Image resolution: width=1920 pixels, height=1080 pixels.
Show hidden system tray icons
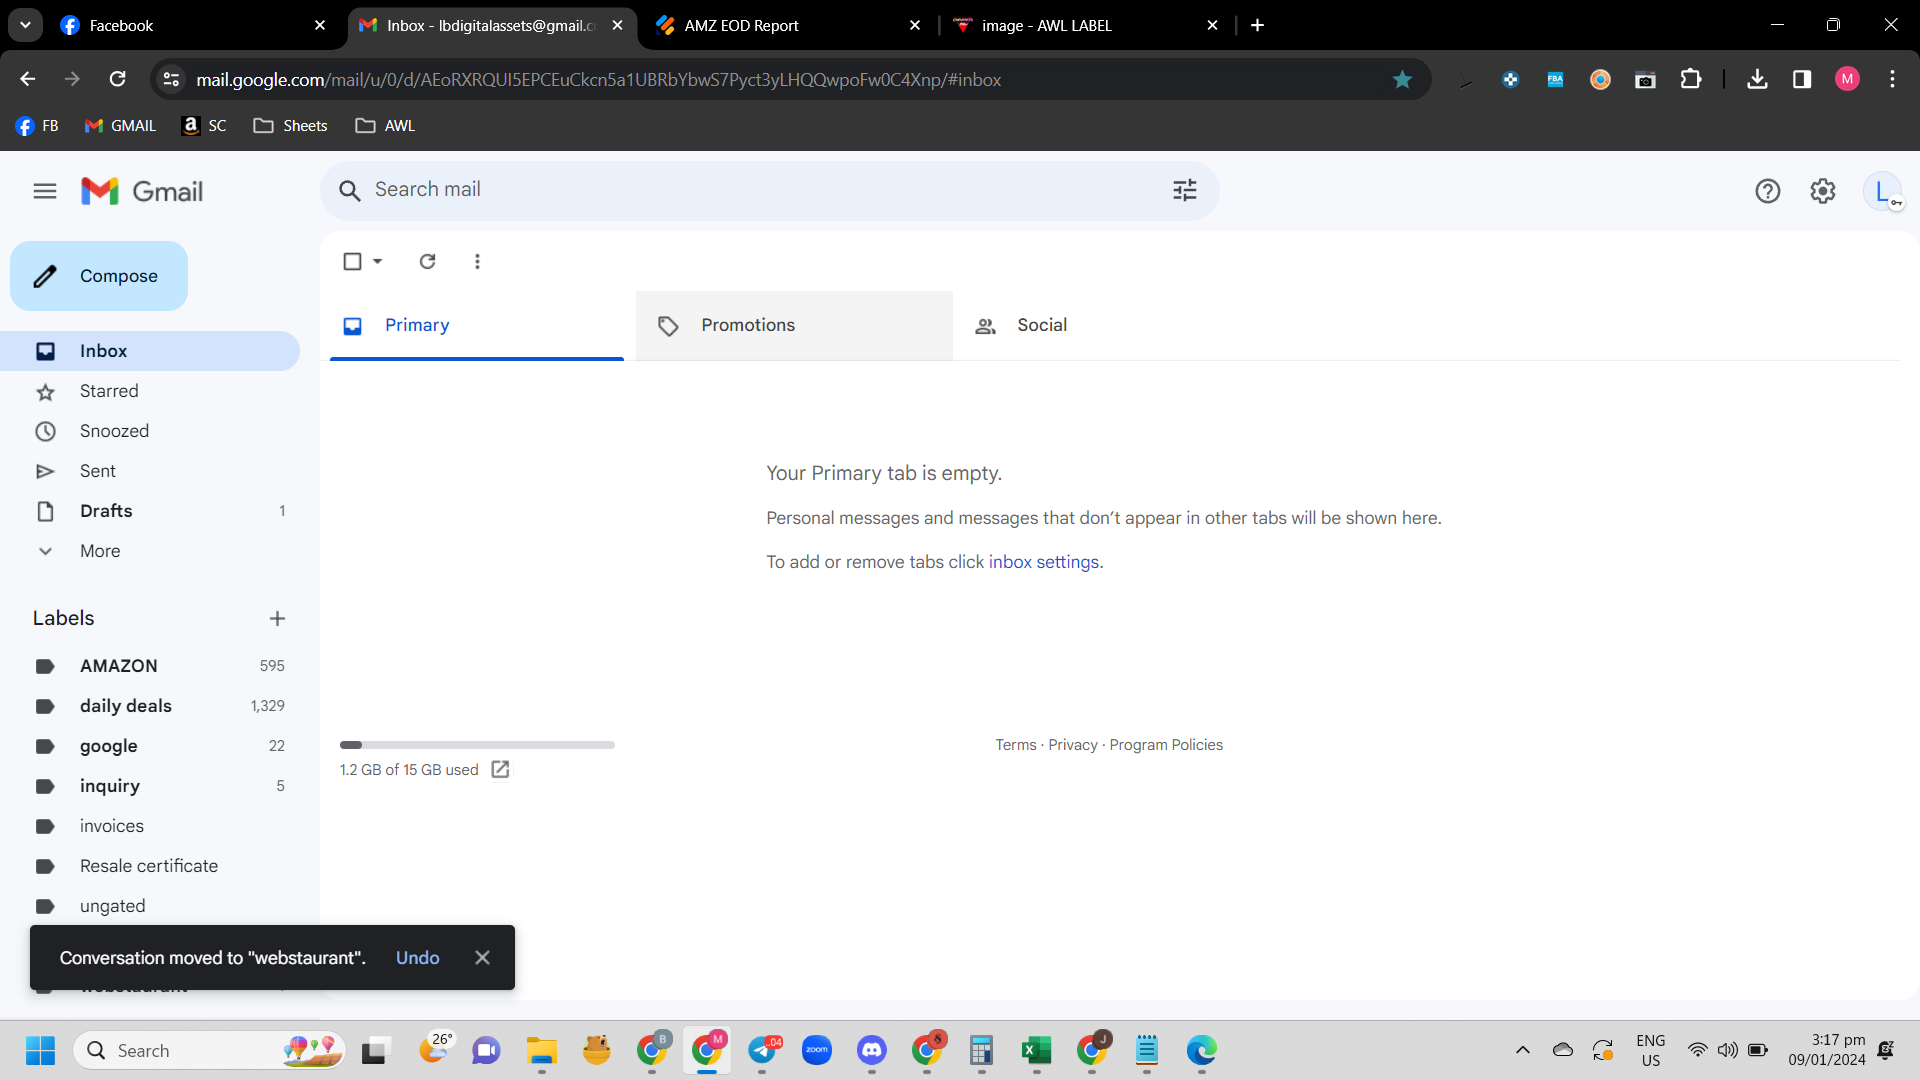(x=1522, y=1050)
